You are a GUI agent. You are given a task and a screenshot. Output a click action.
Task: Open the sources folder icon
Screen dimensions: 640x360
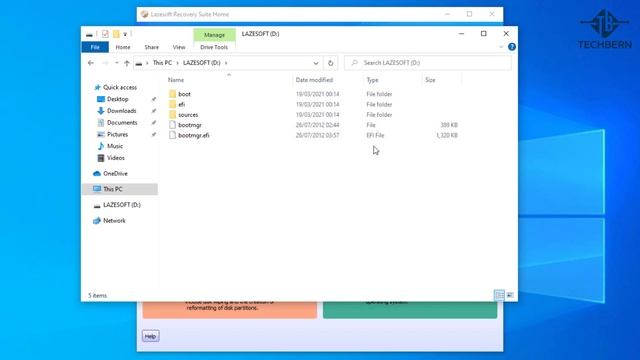coord(172,115)
